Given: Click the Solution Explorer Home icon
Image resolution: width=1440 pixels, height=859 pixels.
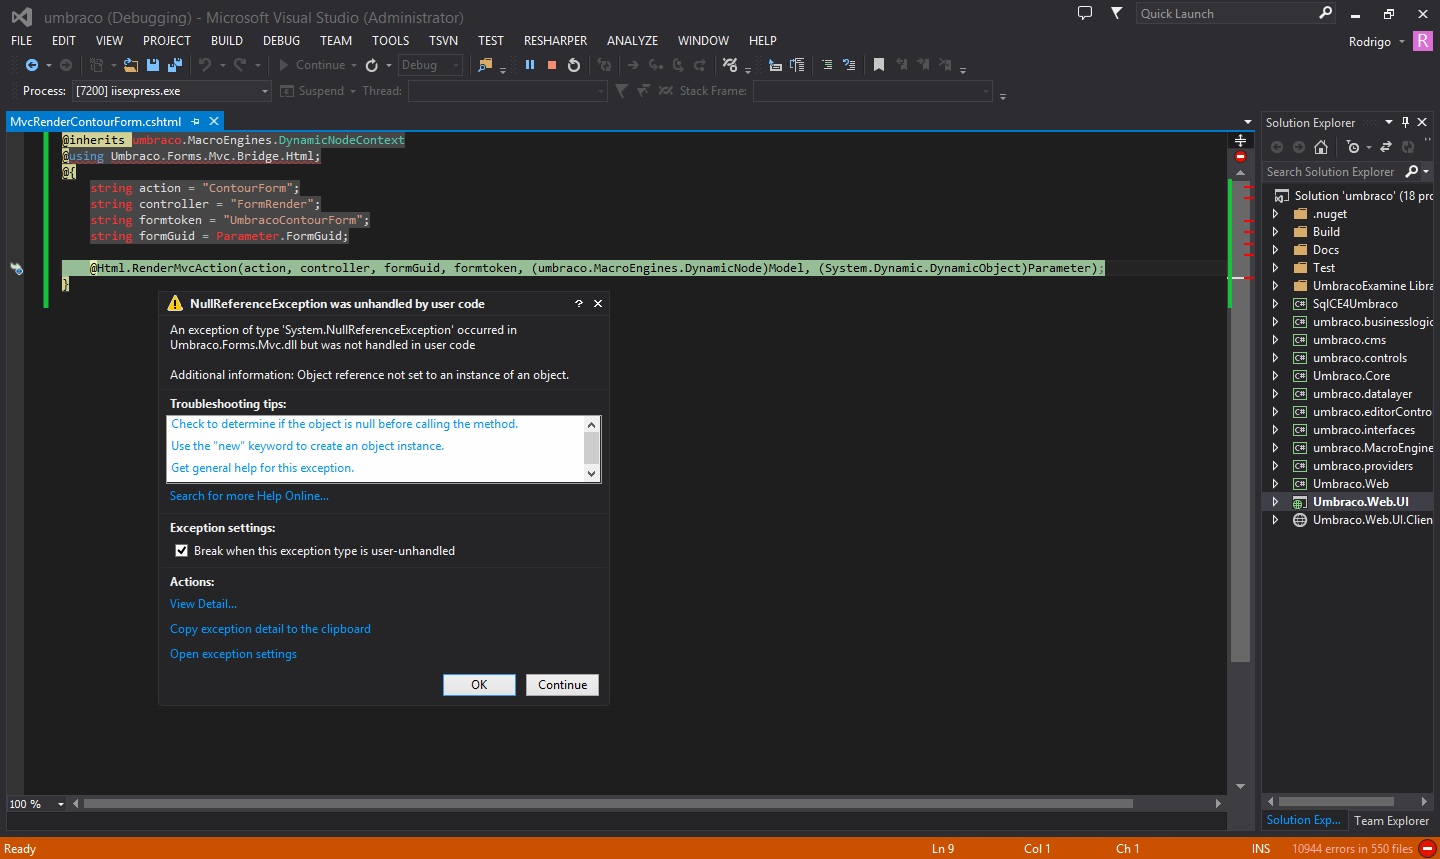Looking at the screenshot, I should [x=1321, y=147].
